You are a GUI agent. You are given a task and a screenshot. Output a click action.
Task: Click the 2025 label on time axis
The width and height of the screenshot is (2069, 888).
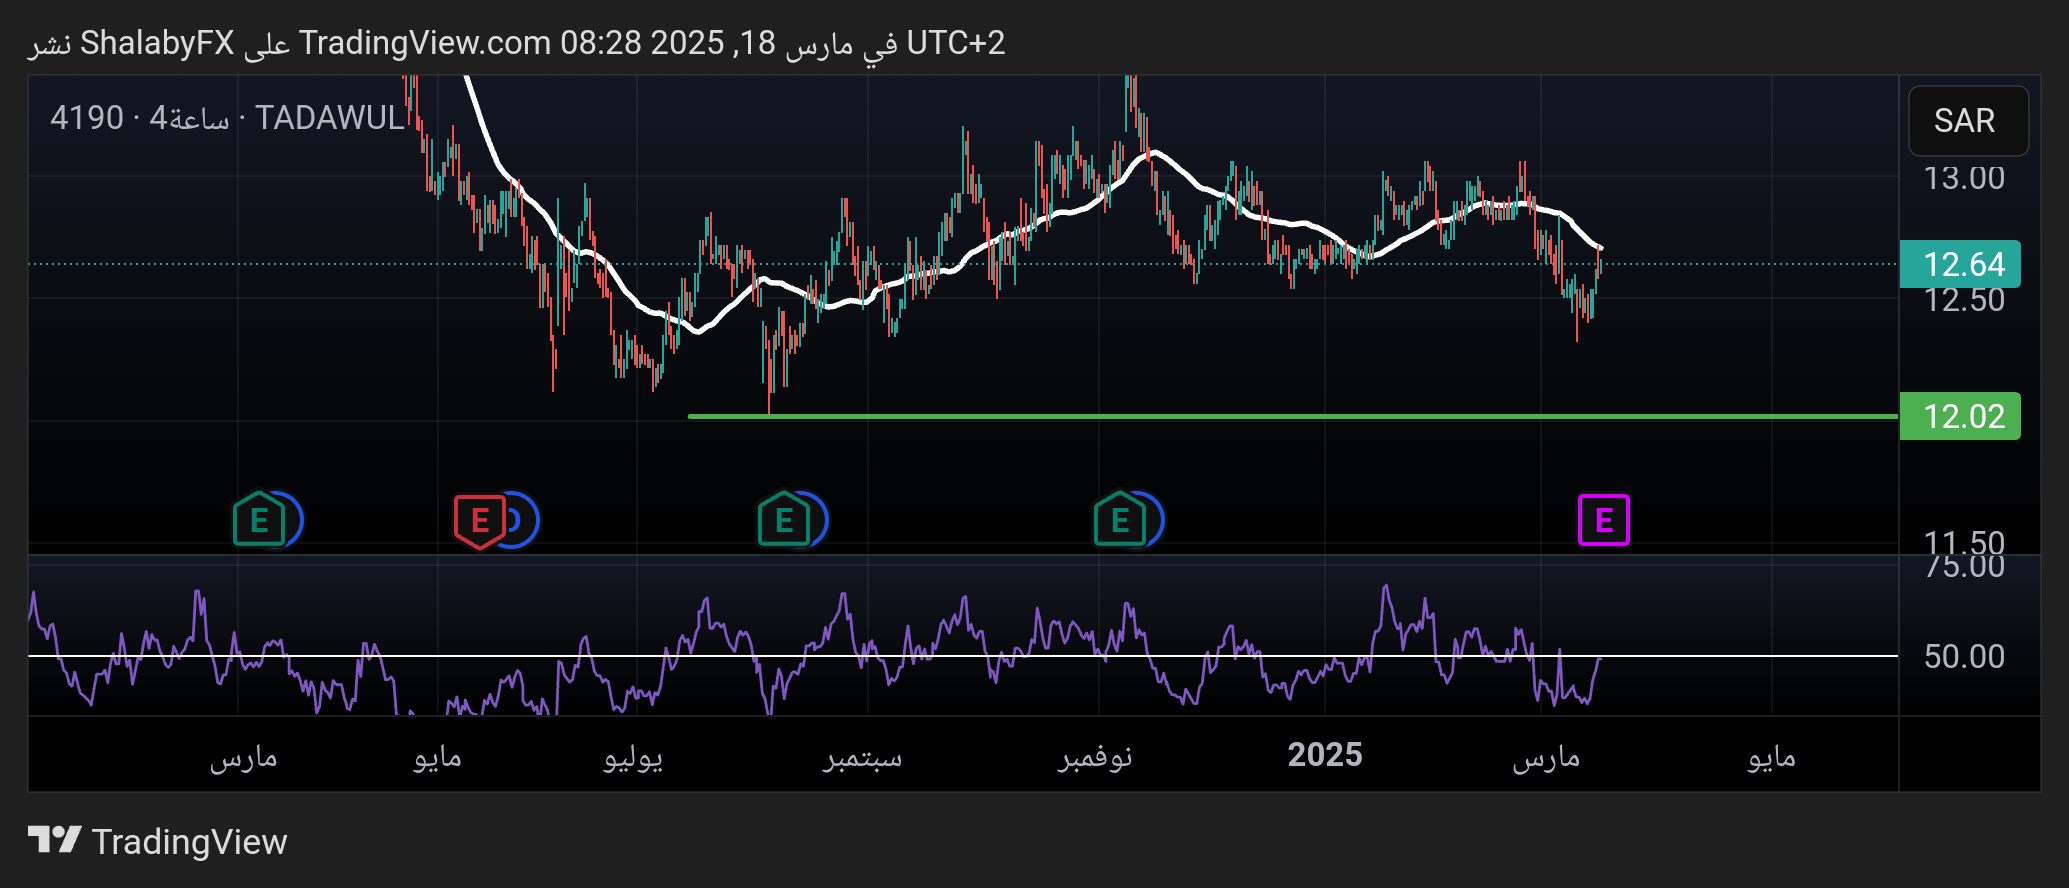[x=1324, y=755]
